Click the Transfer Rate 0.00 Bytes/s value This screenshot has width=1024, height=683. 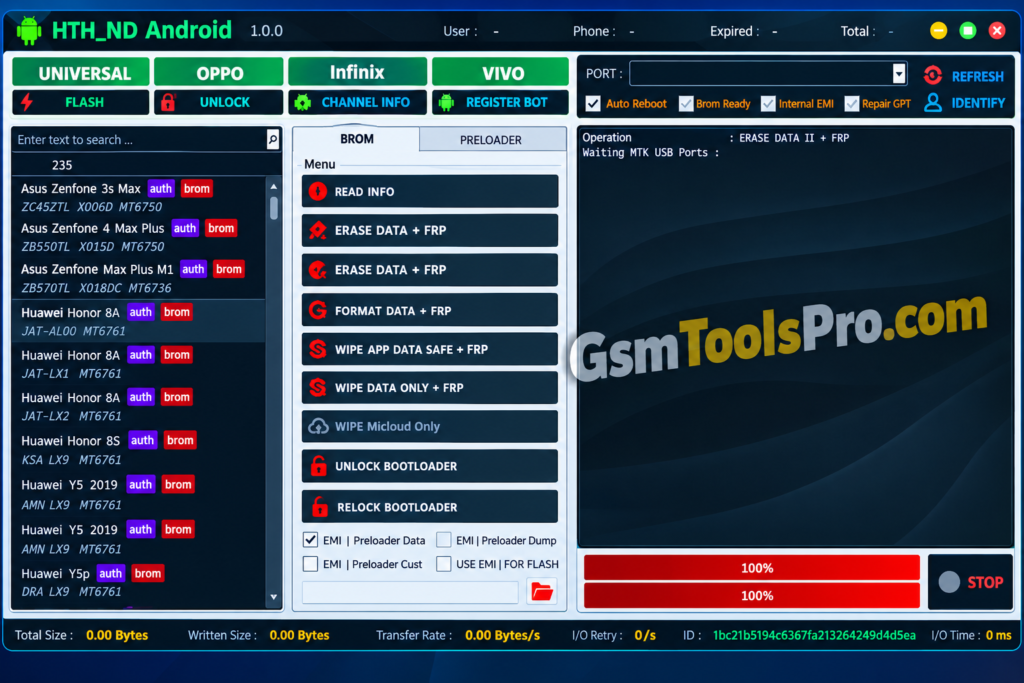pos(502,635)
